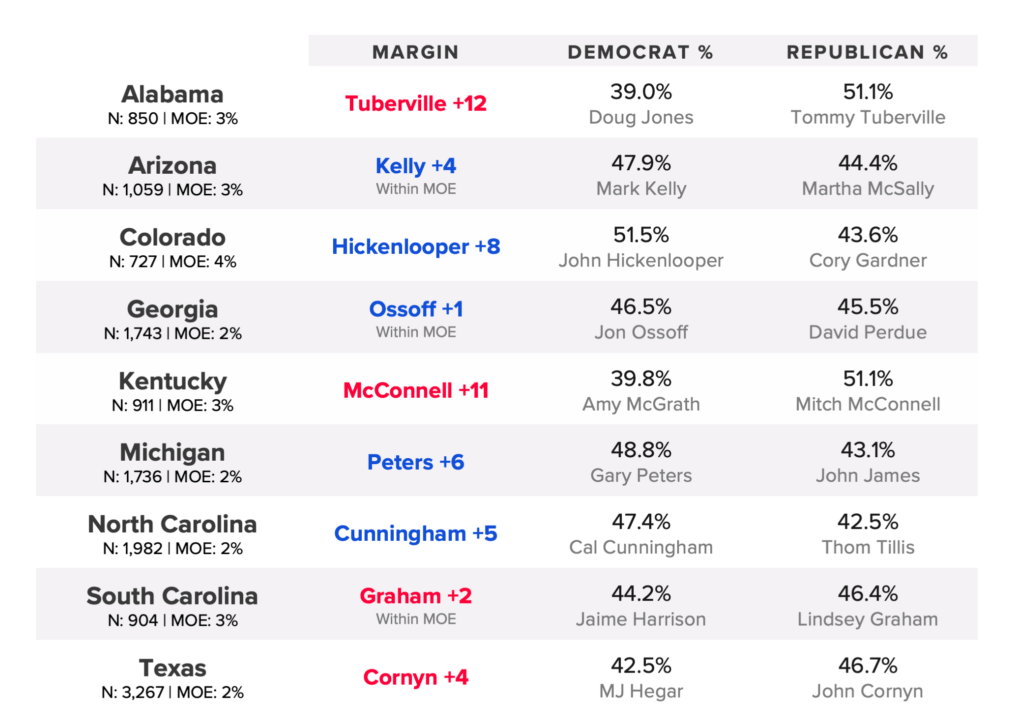Viewport: 1013px width, 718px height.
Task: Select the Michigan state label
Action: point(172,453)
